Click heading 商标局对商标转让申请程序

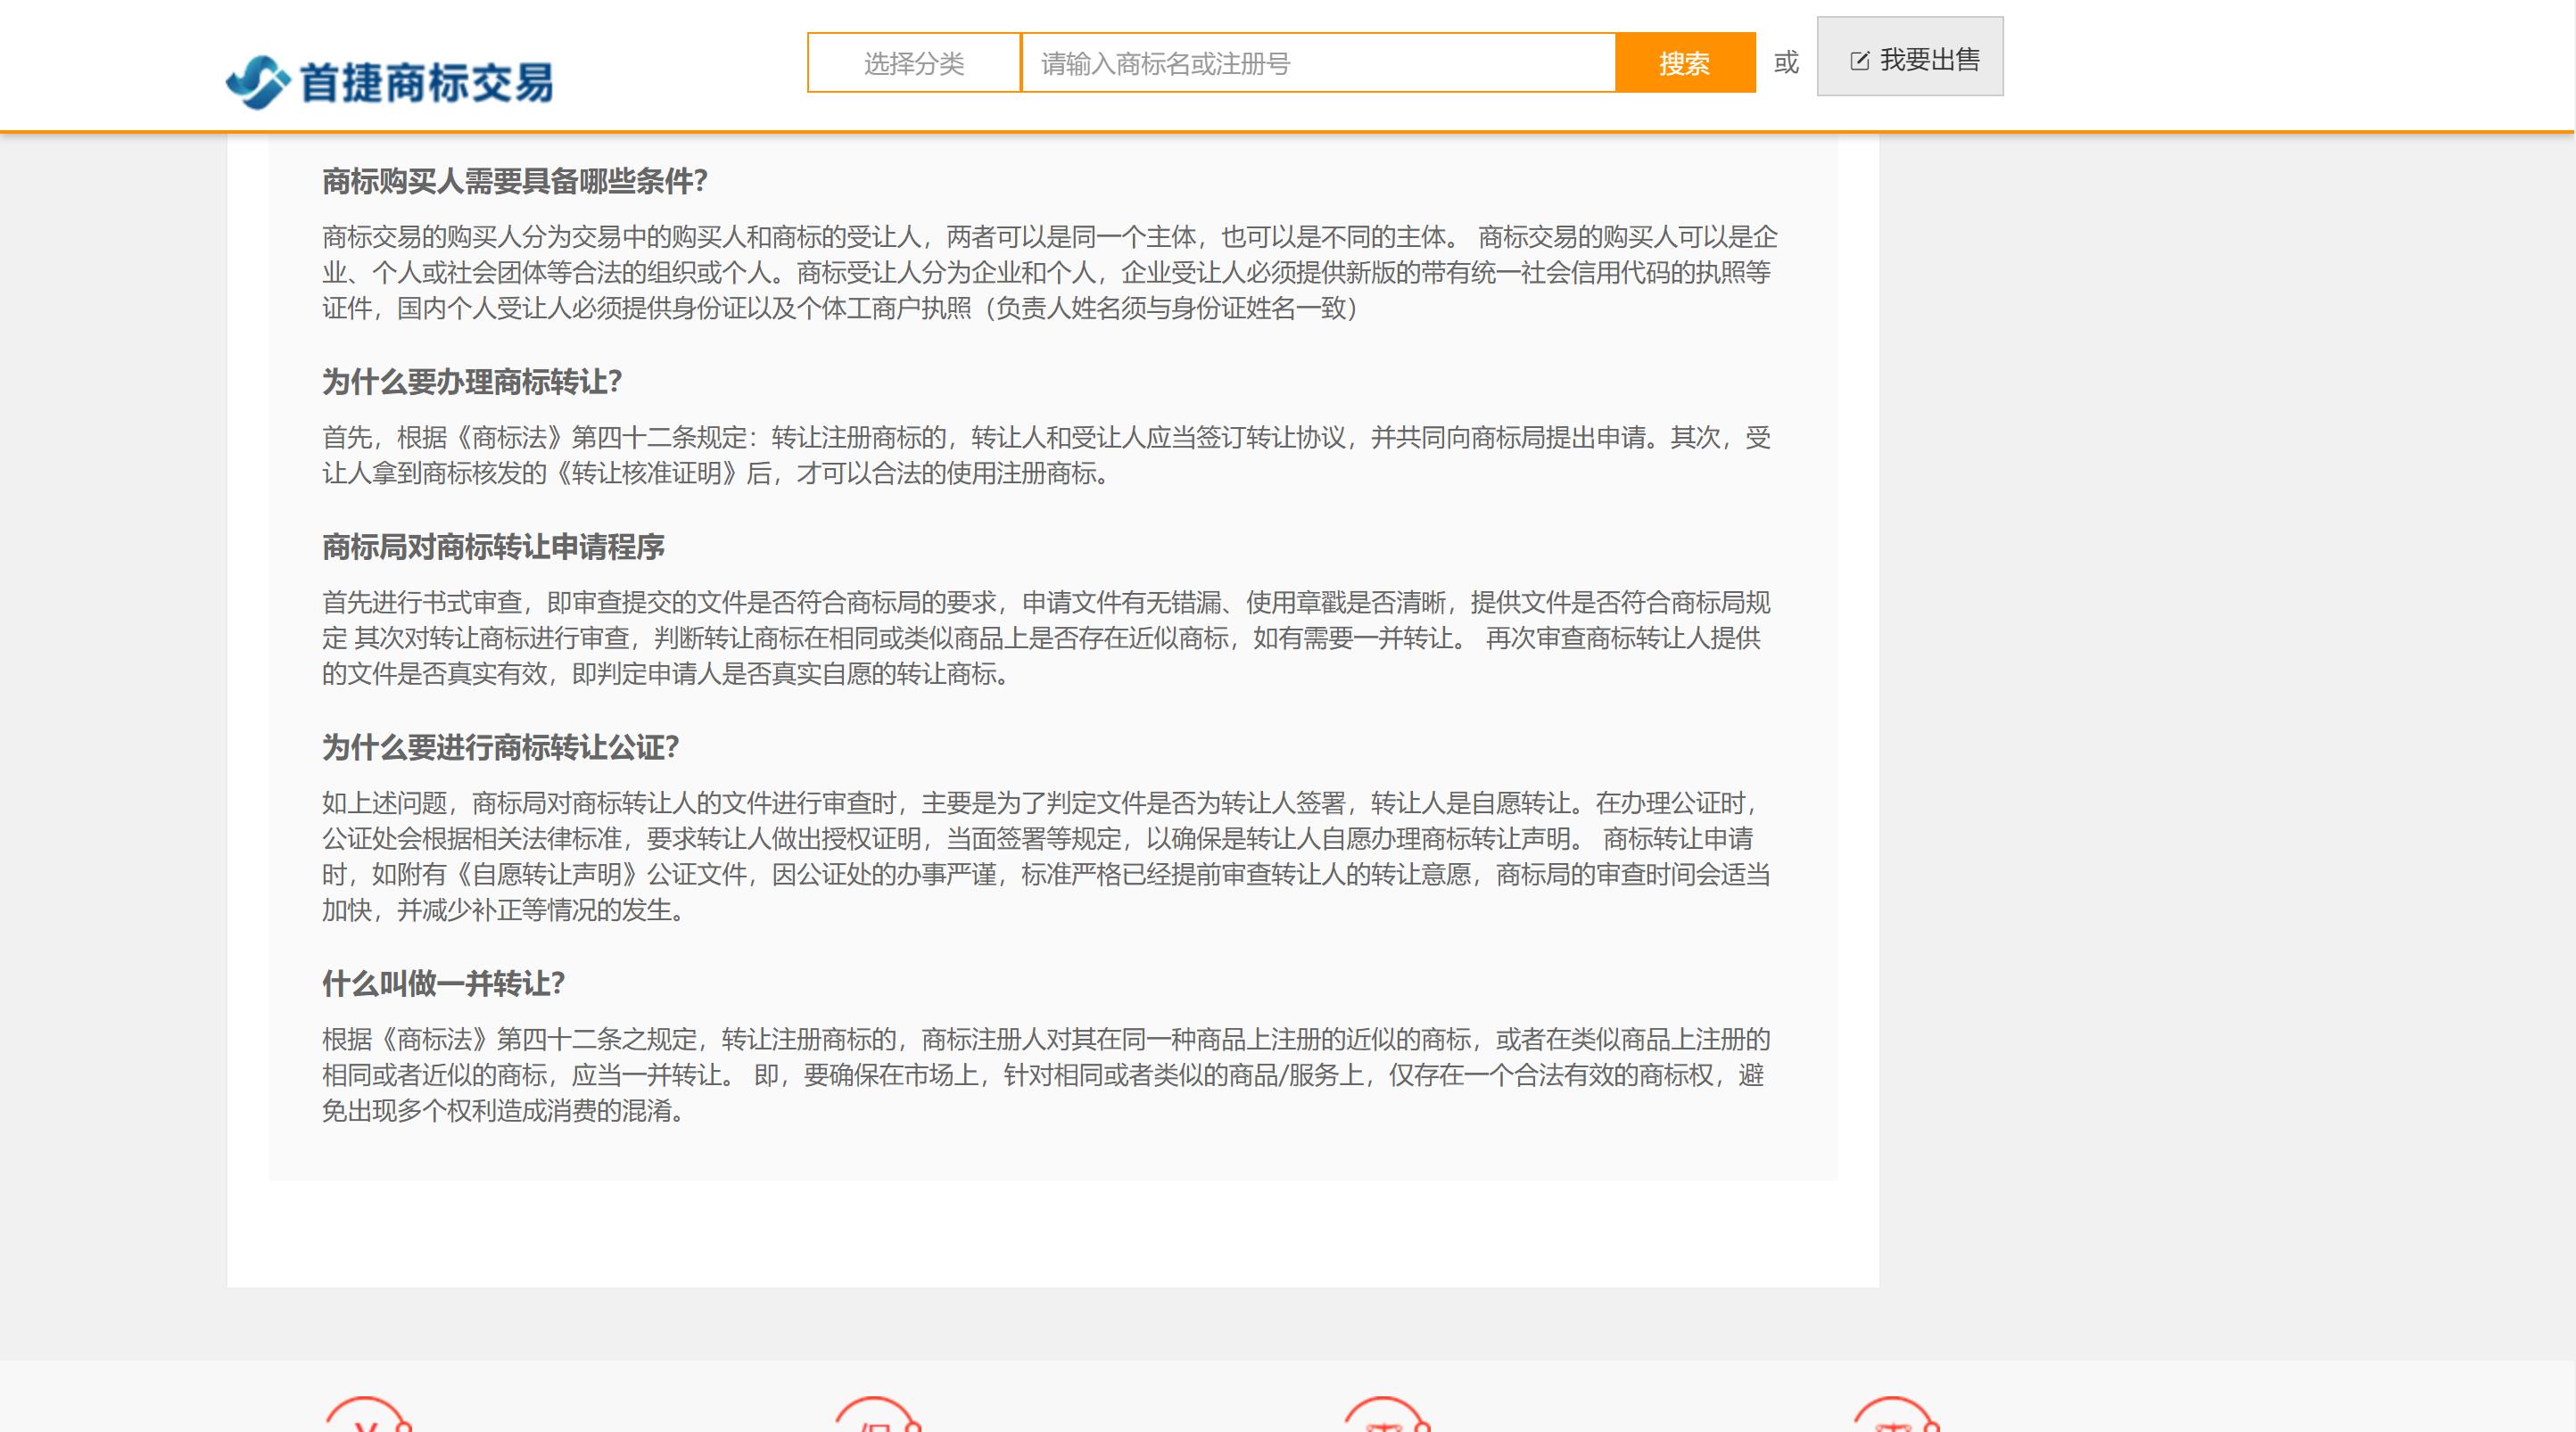pos(493,547)
